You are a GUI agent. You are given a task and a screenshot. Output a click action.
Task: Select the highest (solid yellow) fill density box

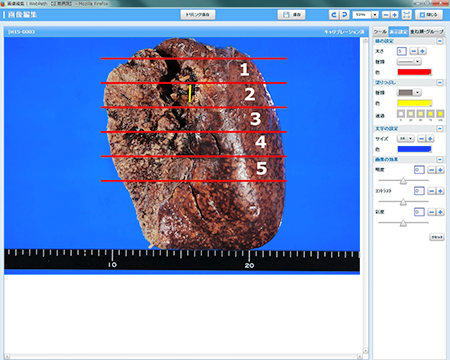(x=440, y=114)
